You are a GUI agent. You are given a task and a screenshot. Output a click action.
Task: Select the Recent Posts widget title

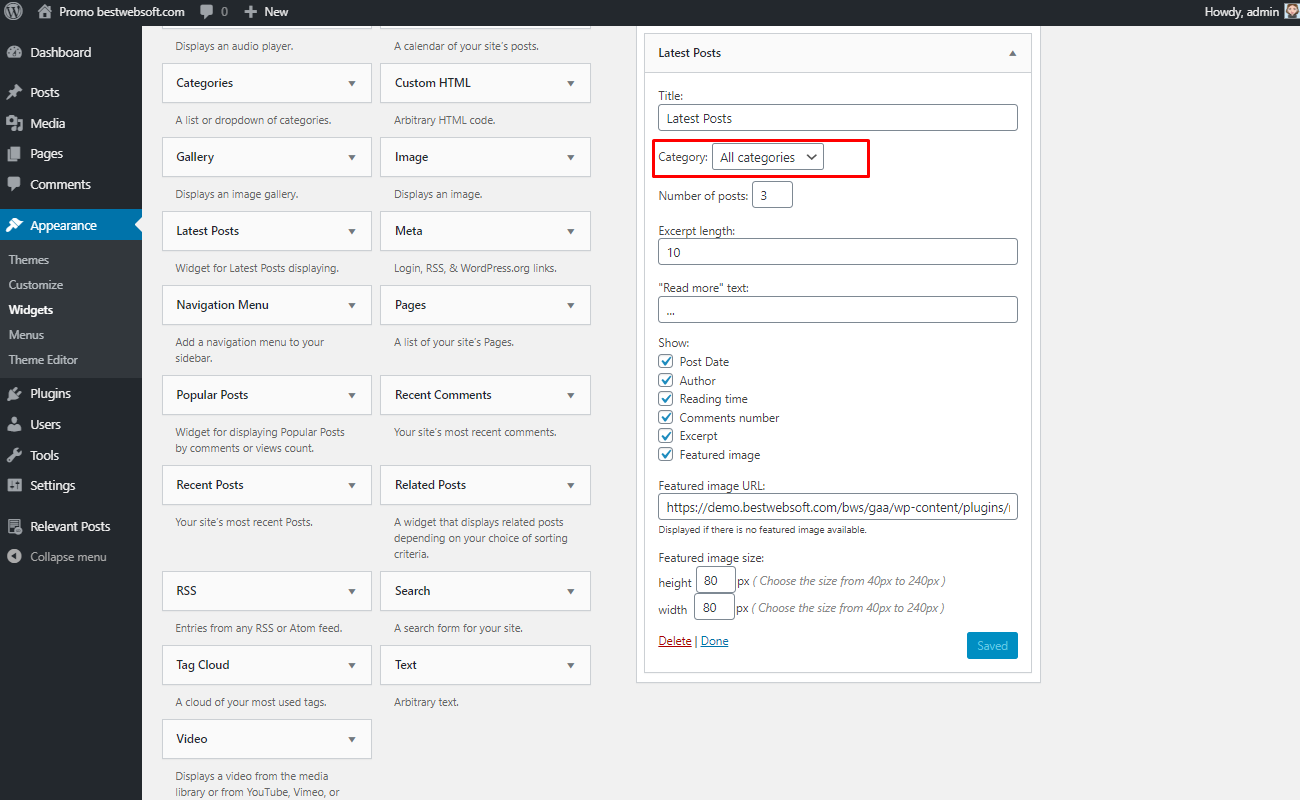pyautogui.click(x=210, y=485)
